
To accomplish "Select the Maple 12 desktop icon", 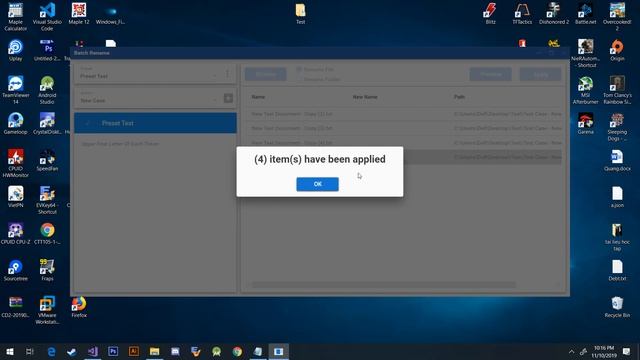I will (x=79, y=14).
